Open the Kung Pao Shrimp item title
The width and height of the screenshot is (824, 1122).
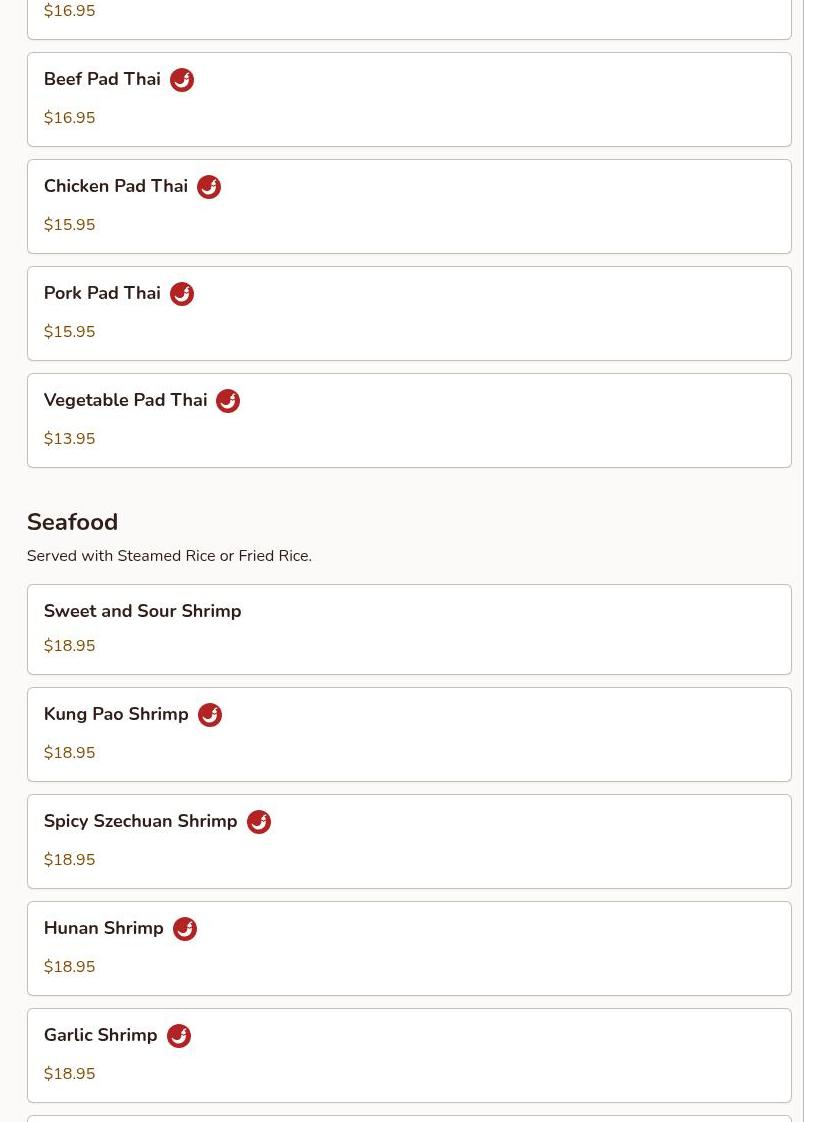coord(116,714)
